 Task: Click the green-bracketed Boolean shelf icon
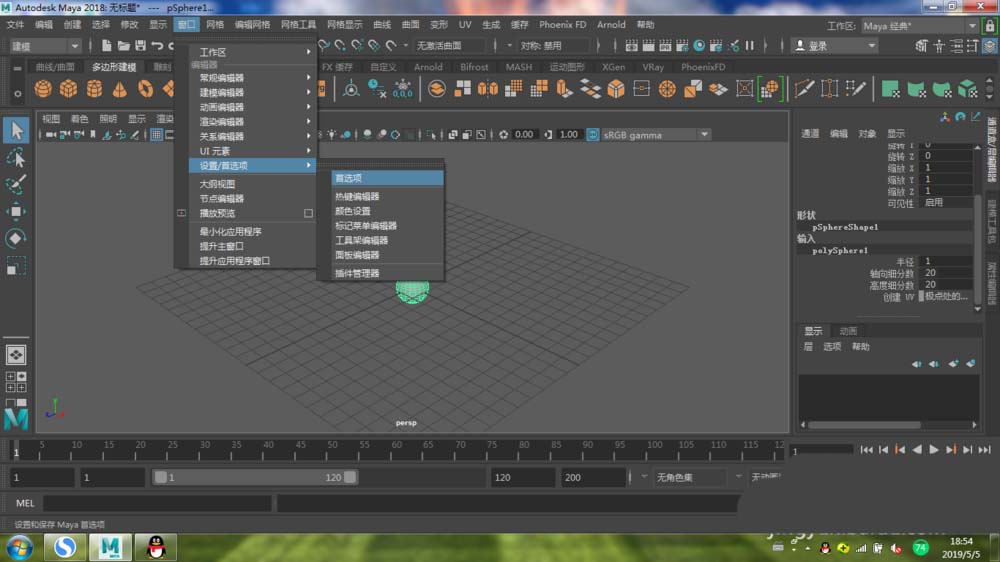[x=770, y=89]
